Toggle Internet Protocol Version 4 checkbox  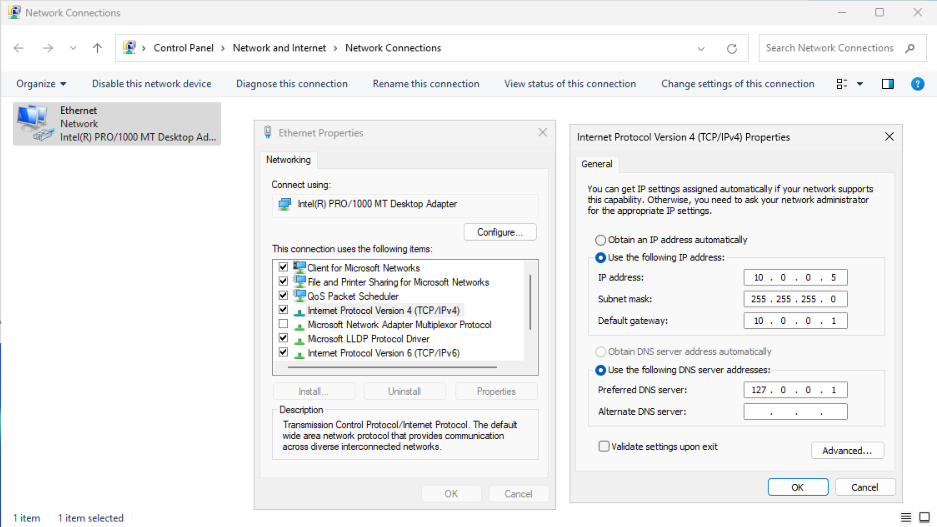tap(283, 310)
